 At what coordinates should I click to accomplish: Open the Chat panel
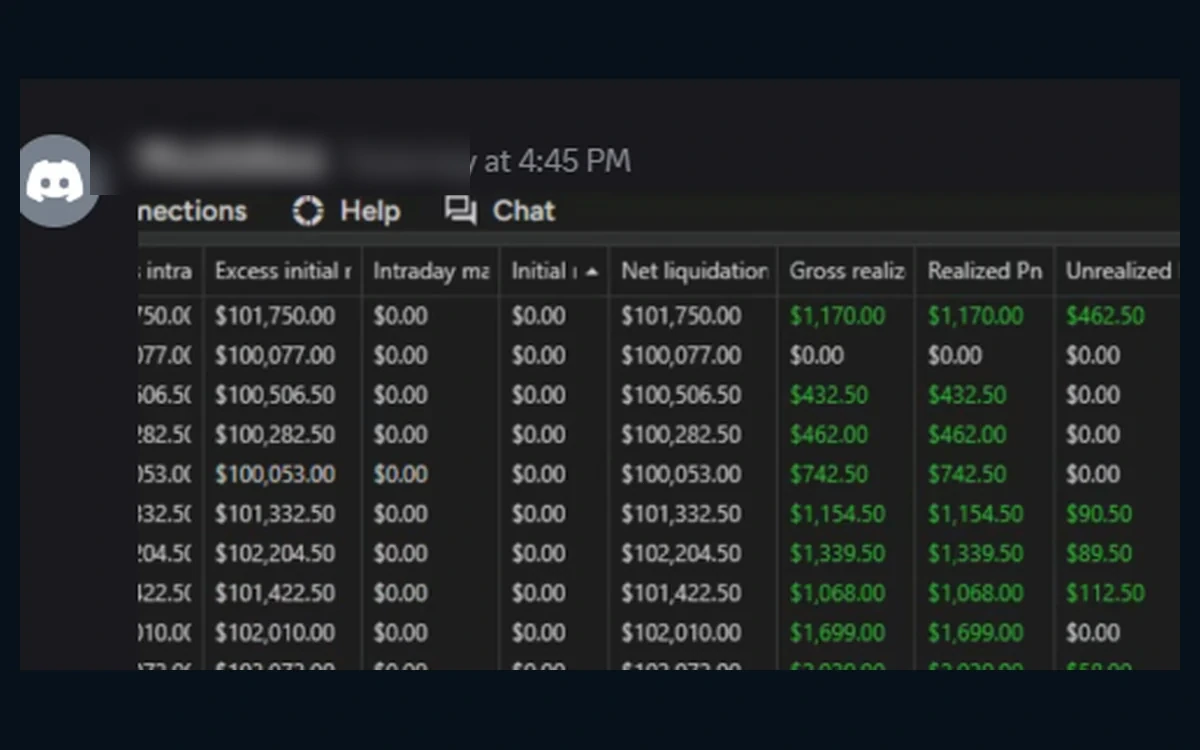[523, 211]
